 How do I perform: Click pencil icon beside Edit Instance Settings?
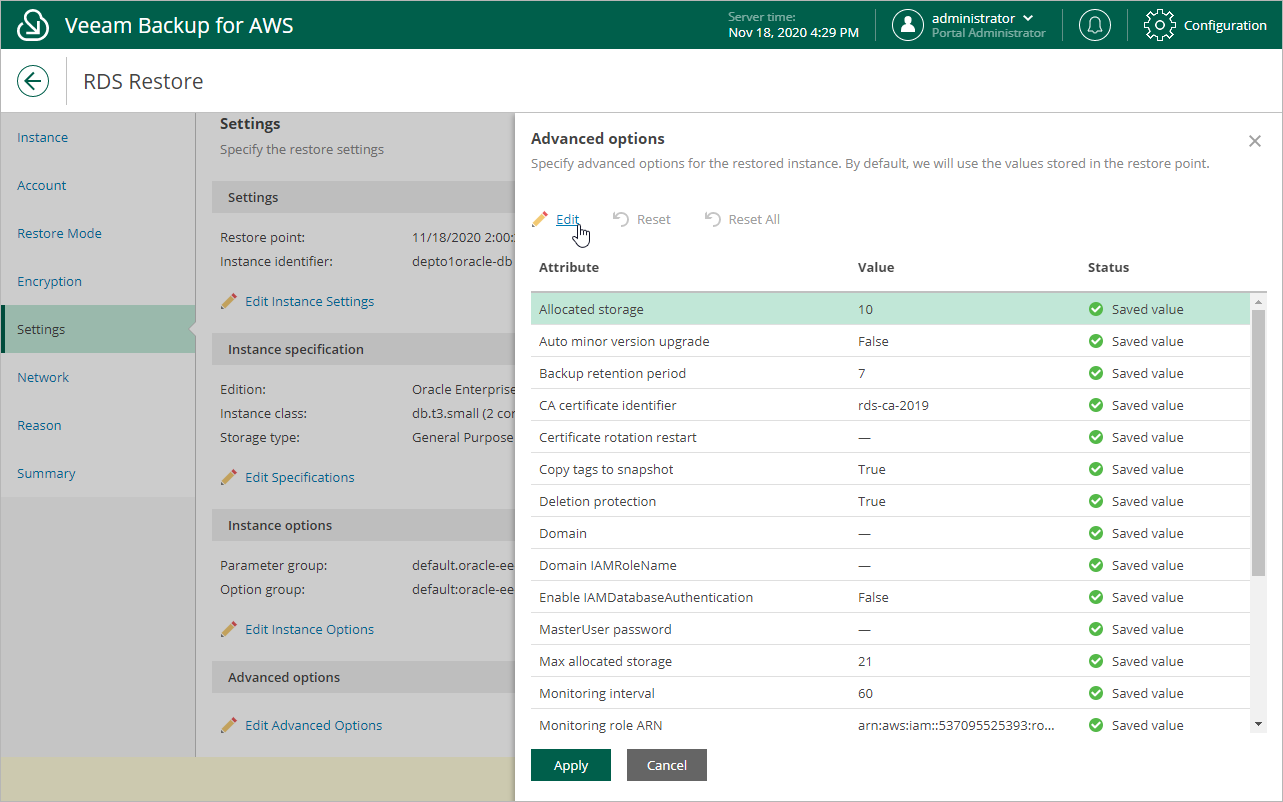[x=229, y=301]
